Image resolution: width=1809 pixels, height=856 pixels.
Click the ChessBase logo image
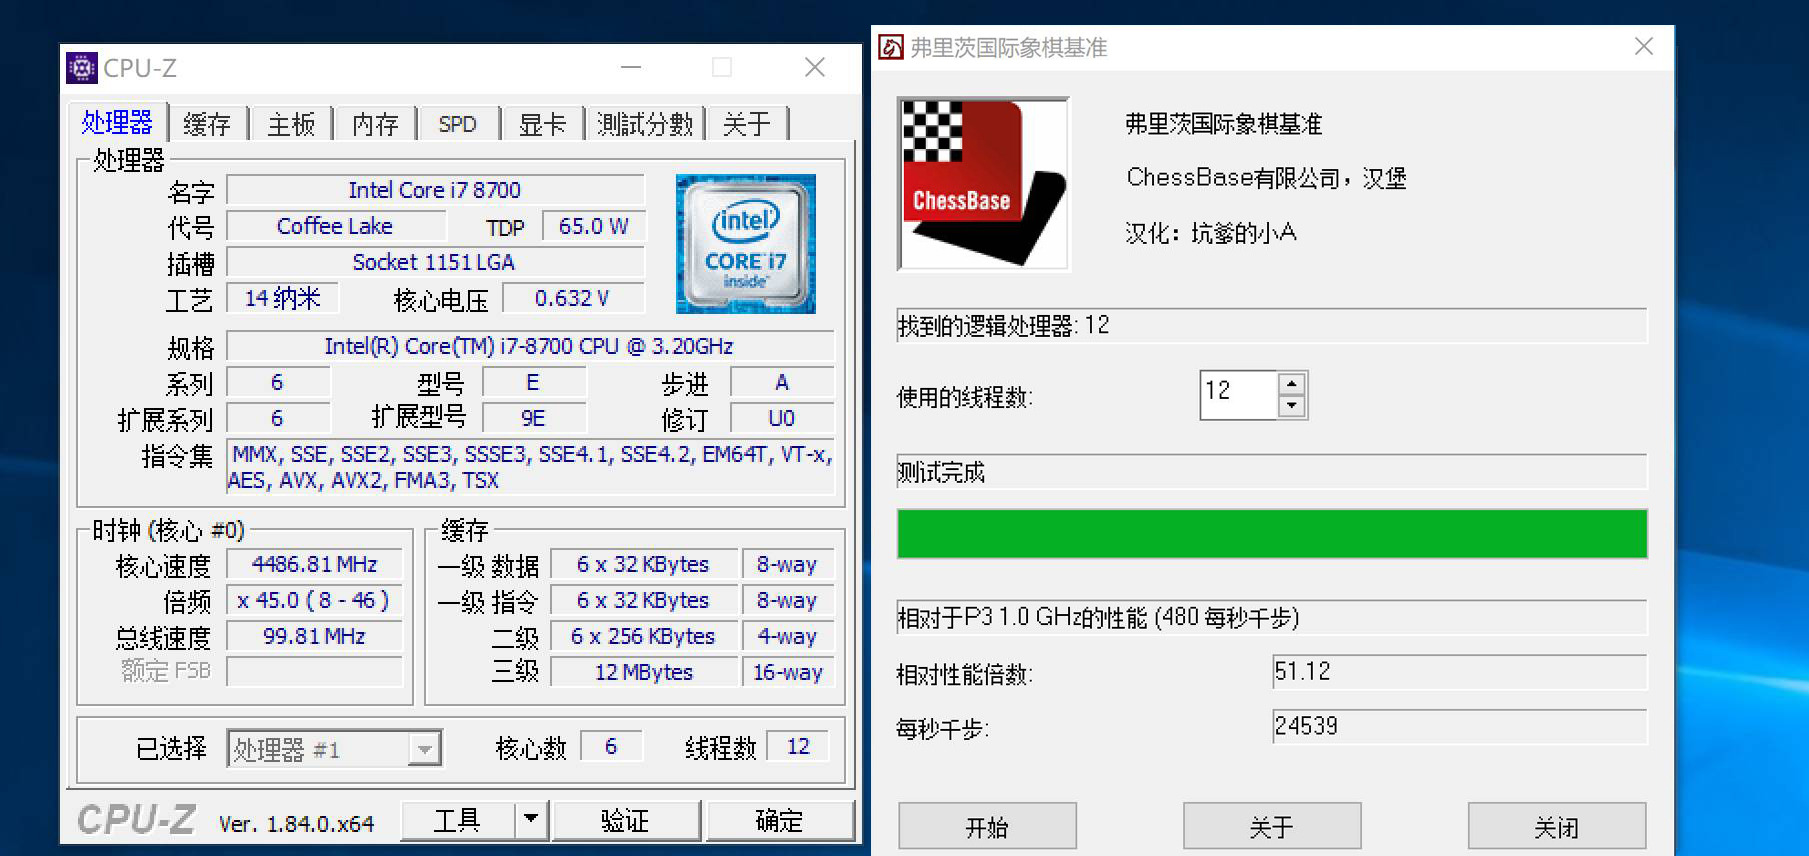983,184
